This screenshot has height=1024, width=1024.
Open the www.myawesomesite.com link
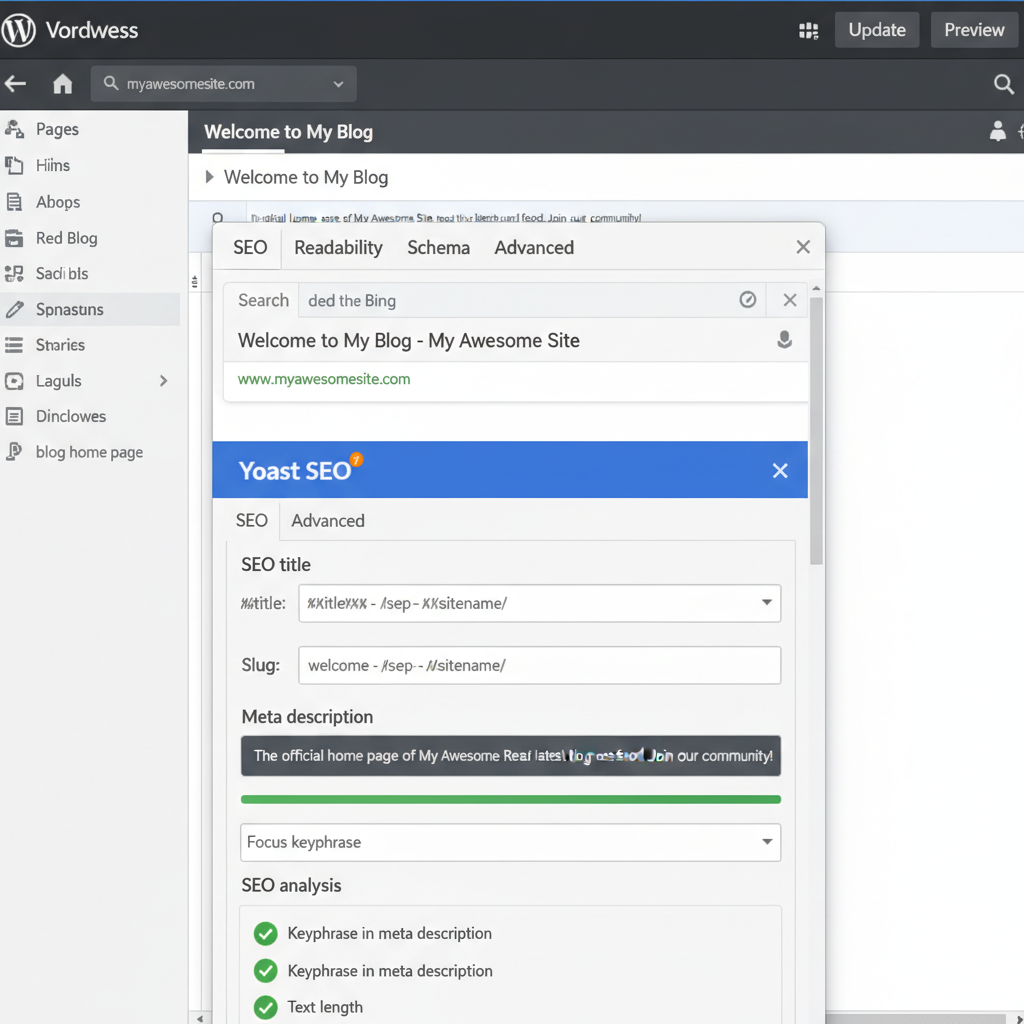[x=322, y=379]
